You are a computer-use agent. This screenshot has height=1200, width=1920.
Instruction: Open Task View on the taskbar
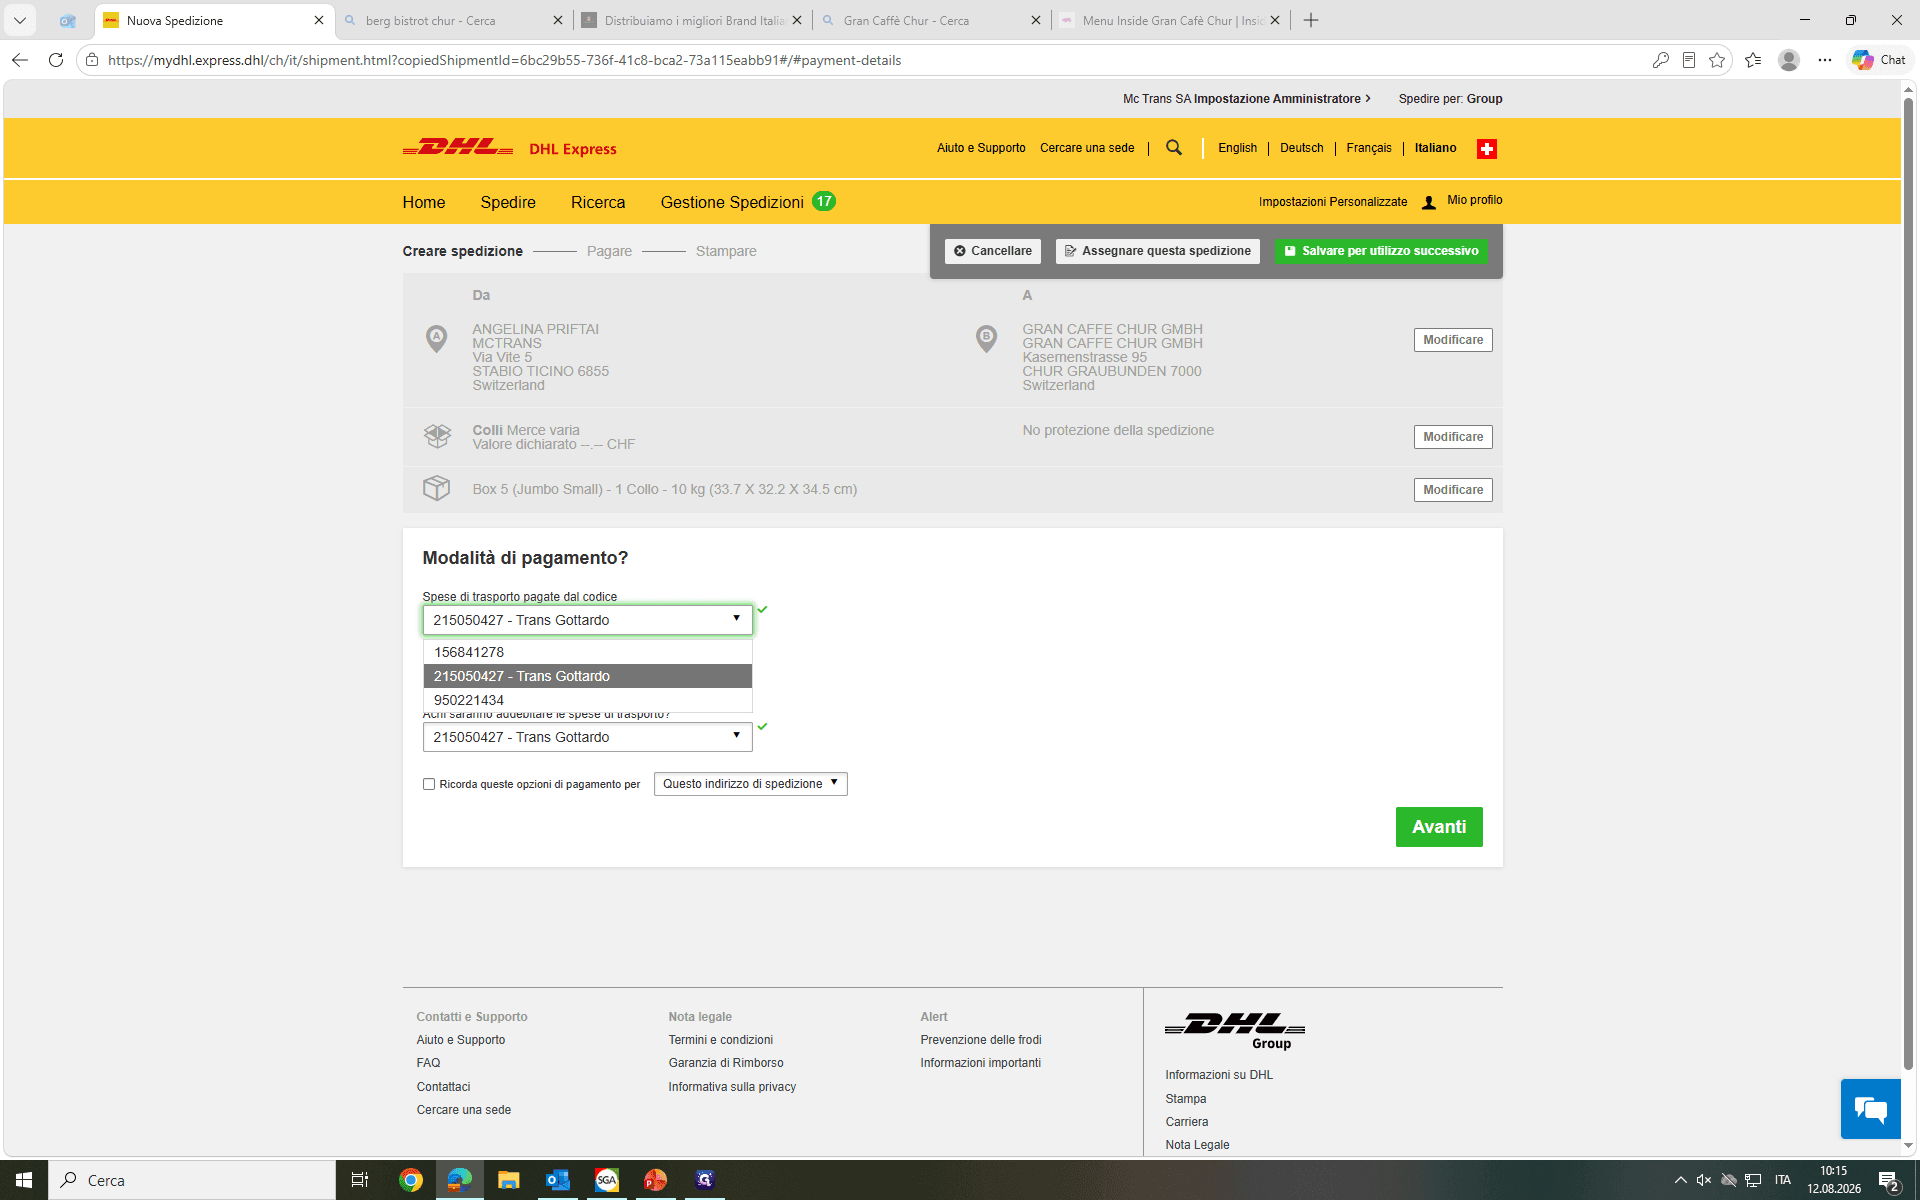pyautogui.click(x=360, y=1180)
